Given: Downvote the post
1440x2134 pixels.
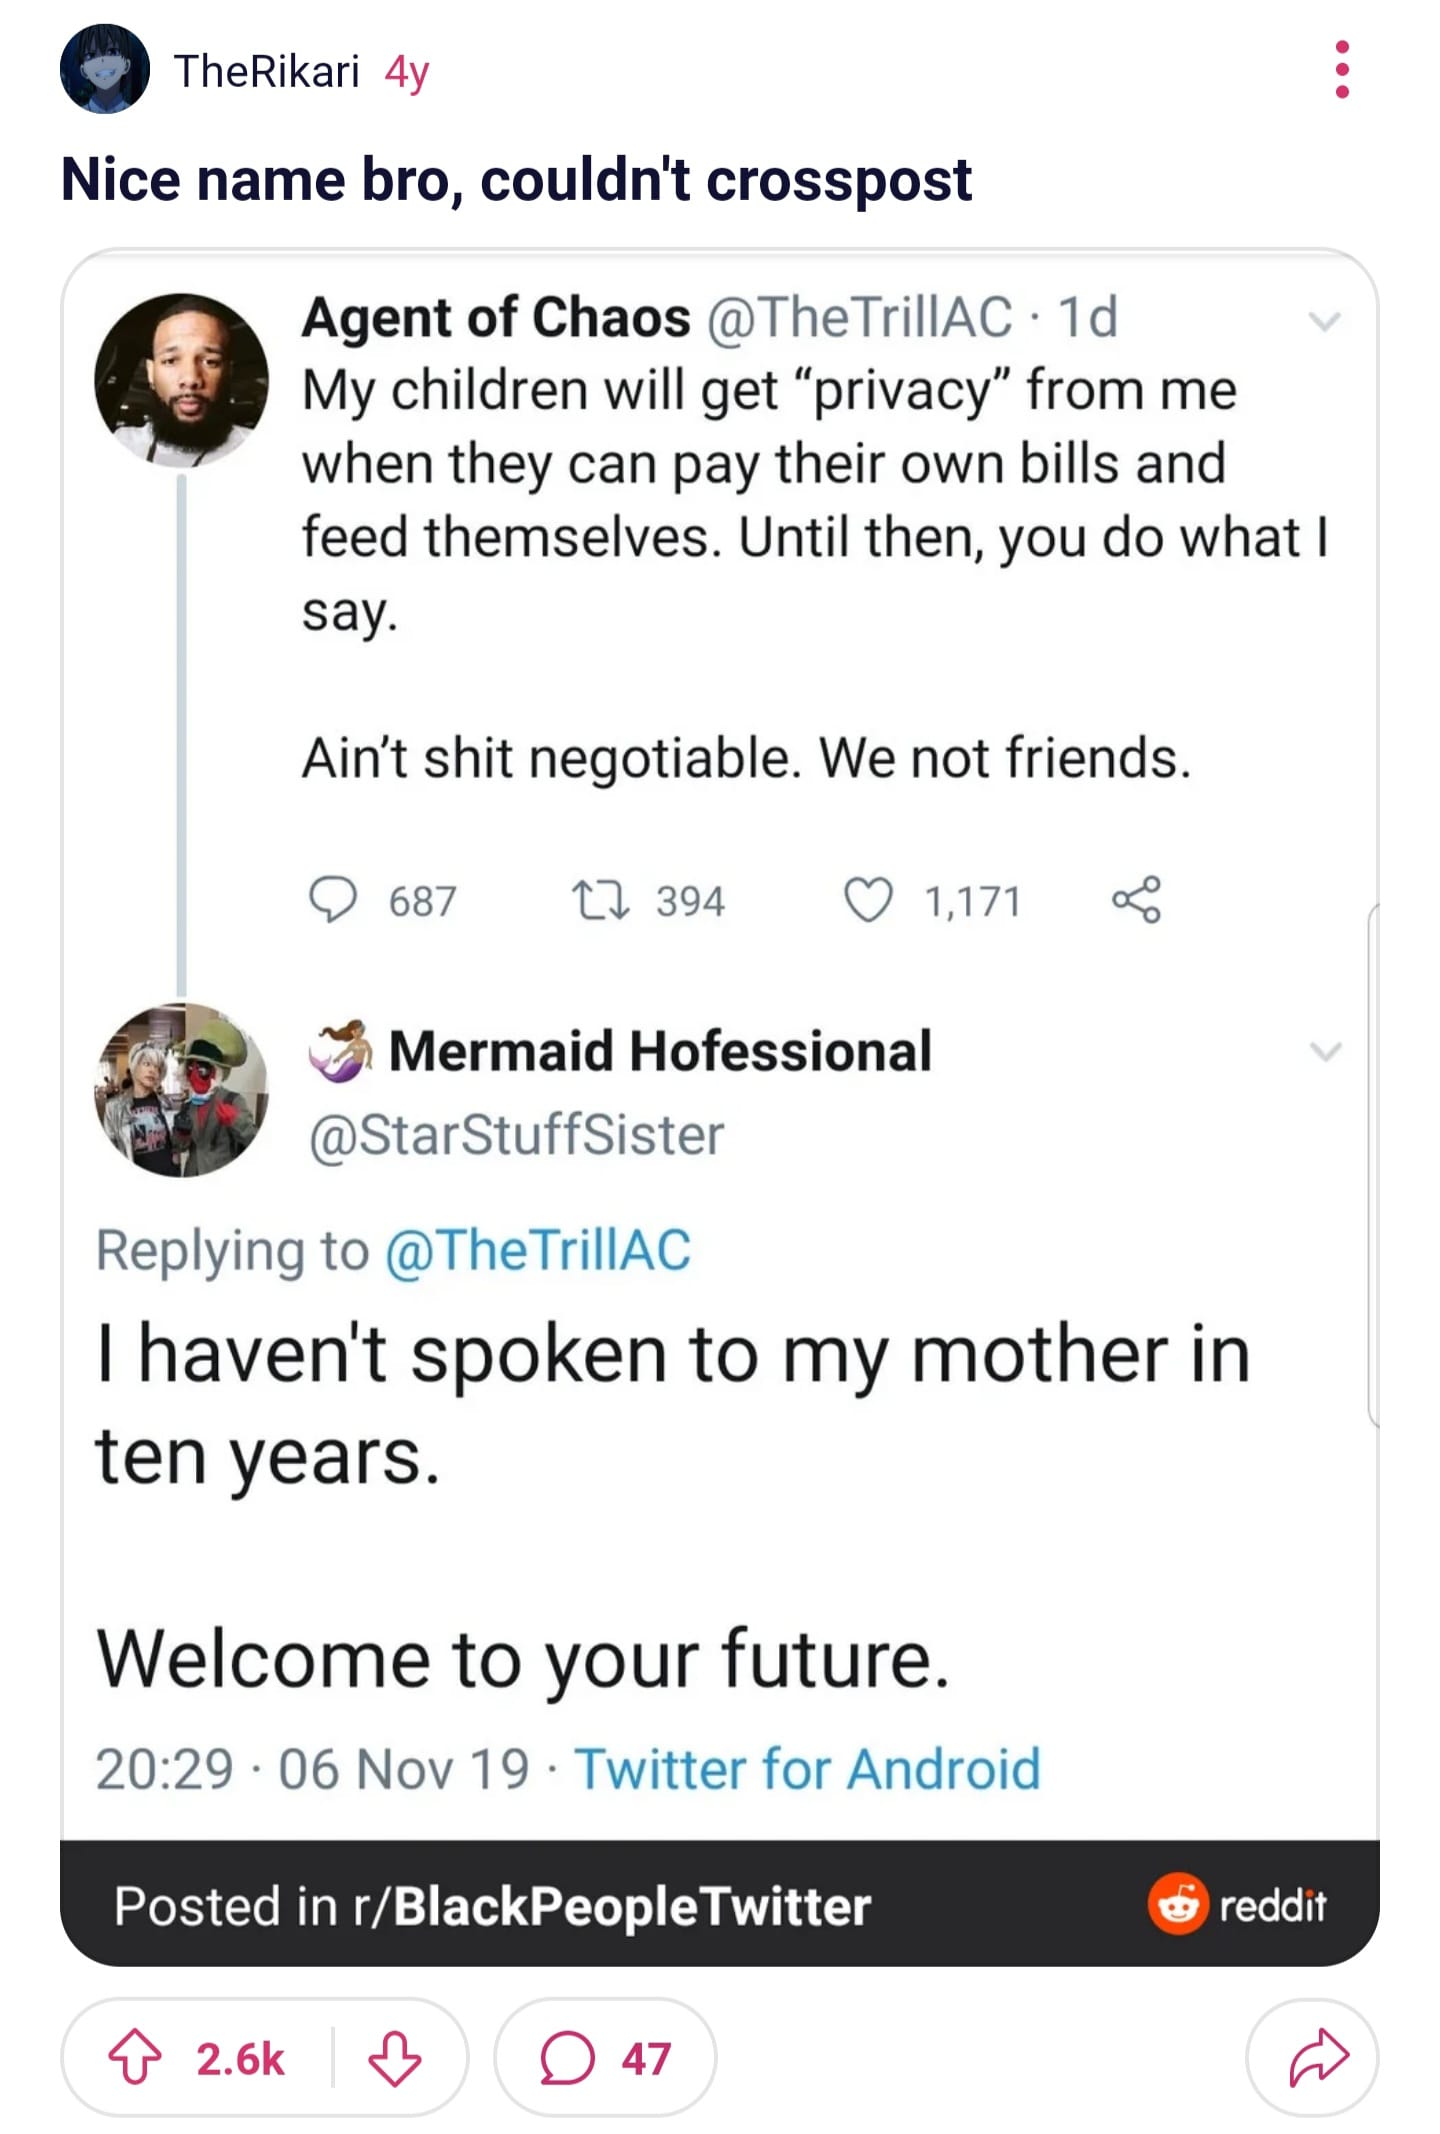Looking at the screenshot, I should (394, 2058).
